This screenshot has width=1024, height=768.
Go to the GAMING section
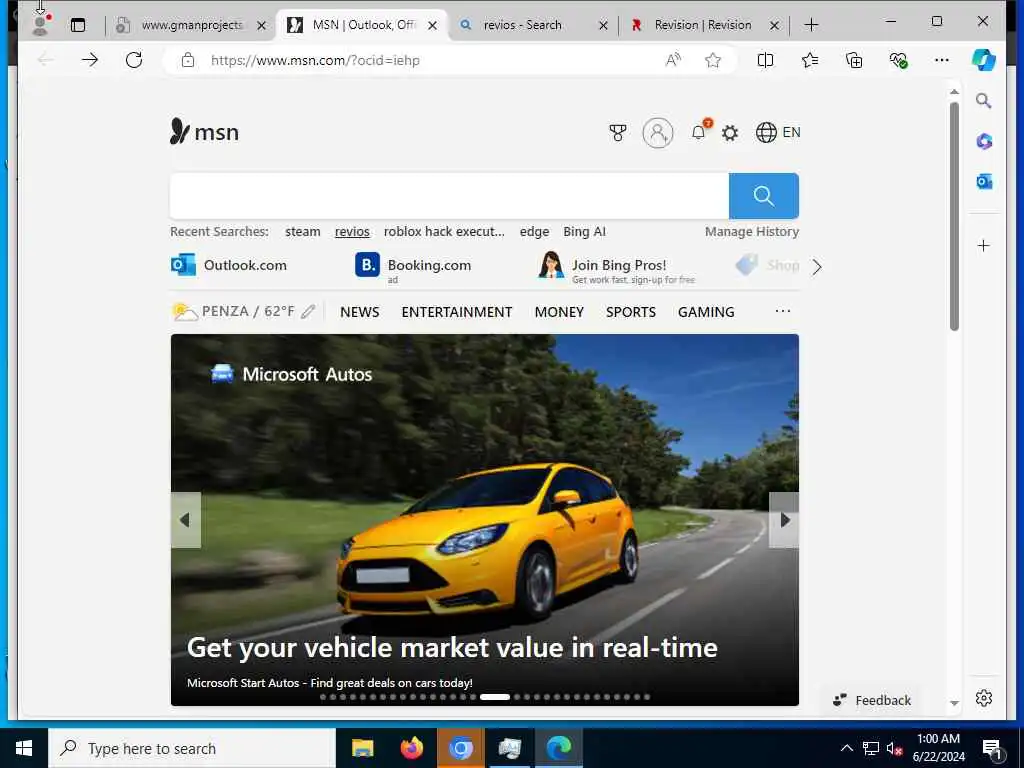(706, 312)
